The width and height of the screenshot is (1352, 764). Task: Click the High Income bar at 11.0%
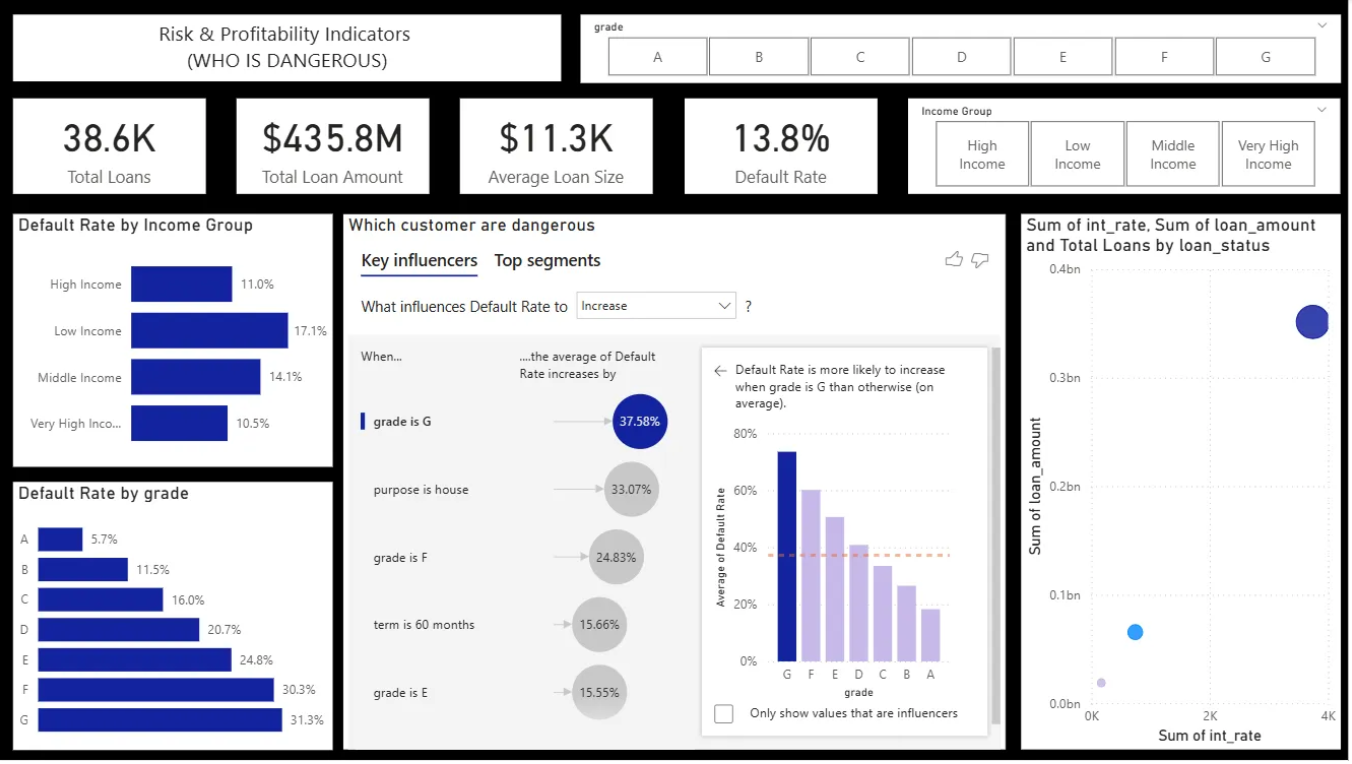pos(181,284)
